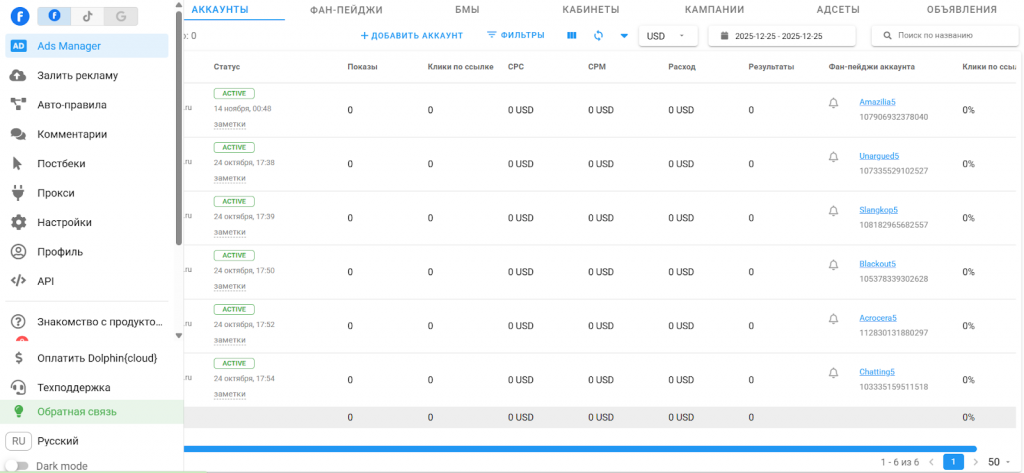Open Авто-правила in the sidebar

coord(71,105)
